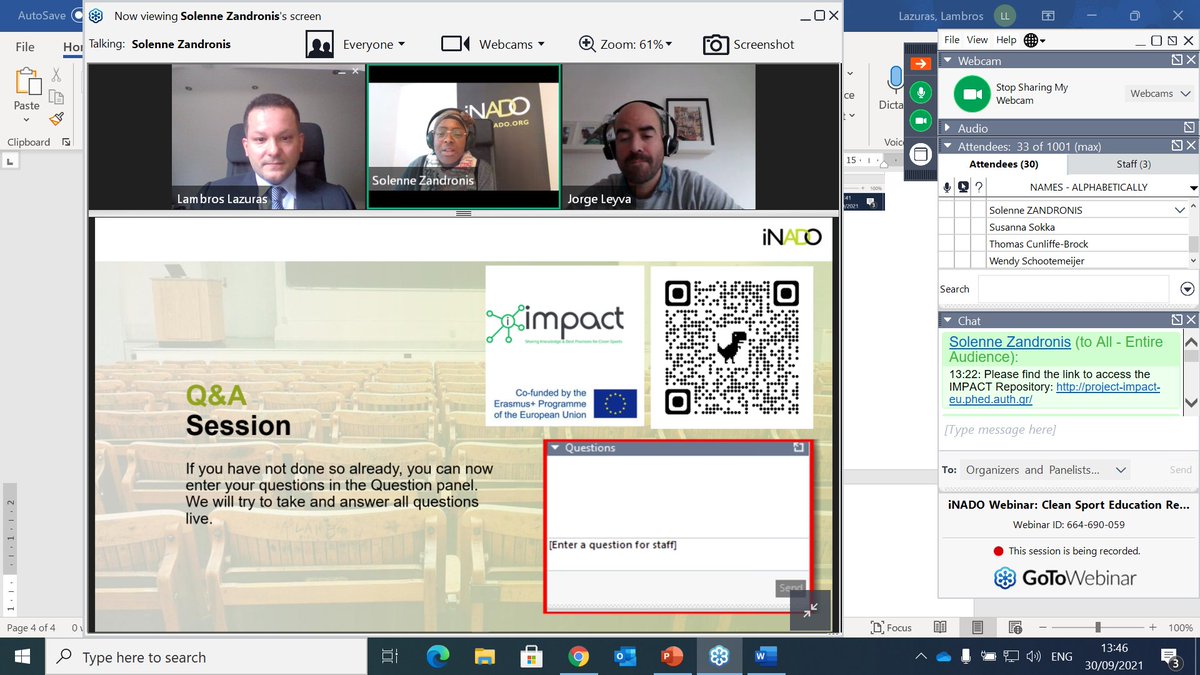The height and width of the screenshot is (675, 1200).
Task: Click the question-mark icon above the attendee list
Action: [978, 186]
